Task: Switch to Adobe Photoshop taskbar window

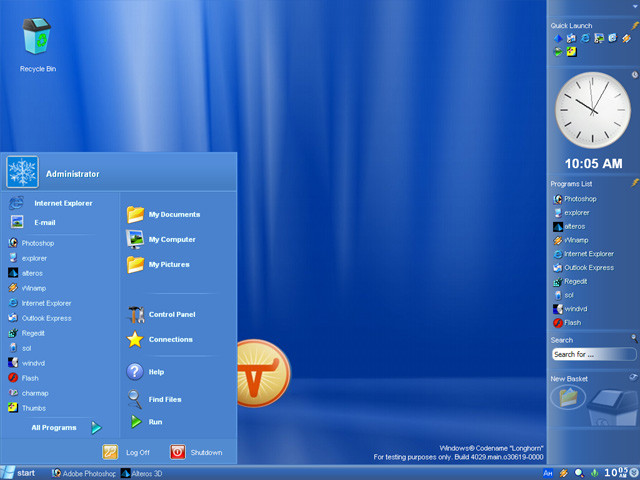Action: click(84, 473)
